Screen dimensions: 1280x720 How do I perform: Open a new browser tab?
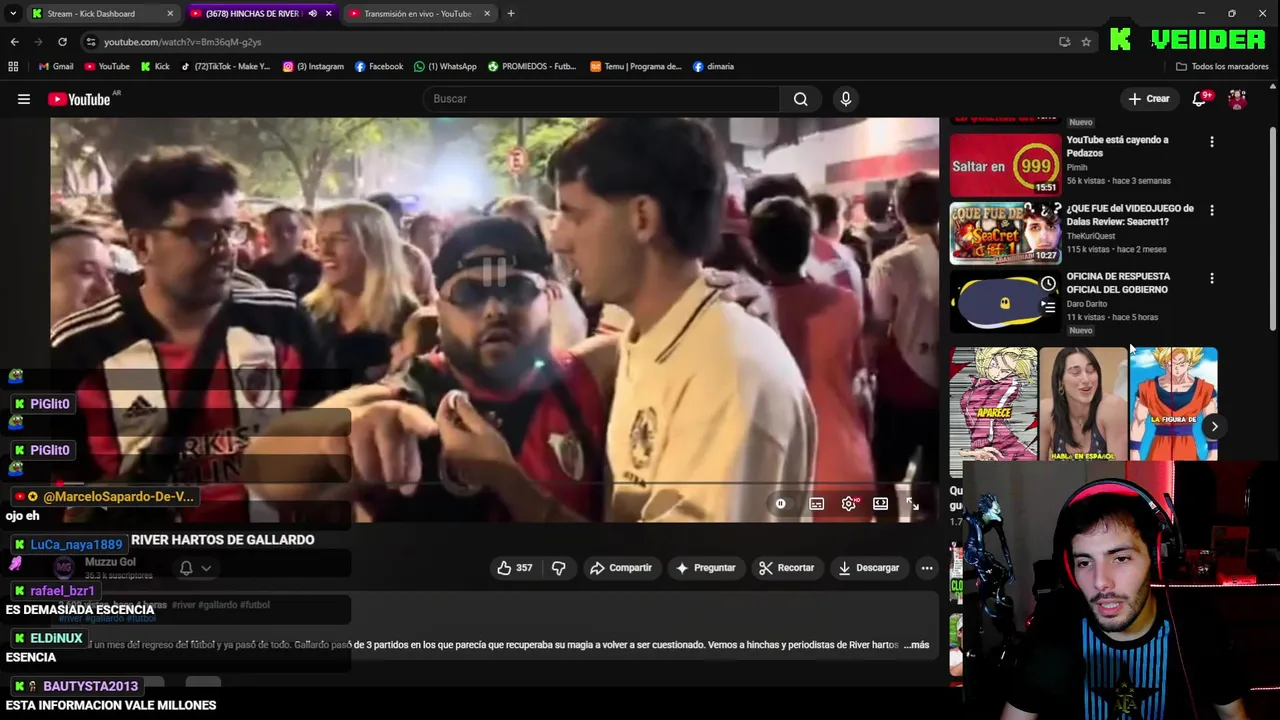coord(510,14)
